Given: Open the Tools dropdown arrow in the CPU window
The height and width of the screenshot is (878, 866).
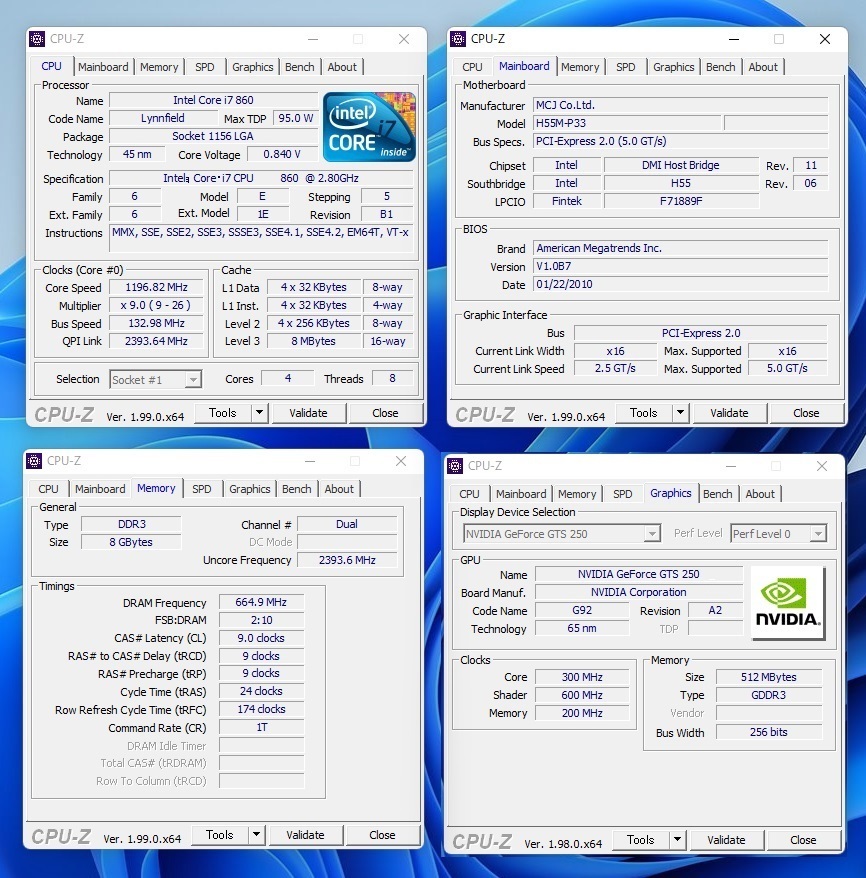Looking at the screenshot, I should tap(259, 413).
